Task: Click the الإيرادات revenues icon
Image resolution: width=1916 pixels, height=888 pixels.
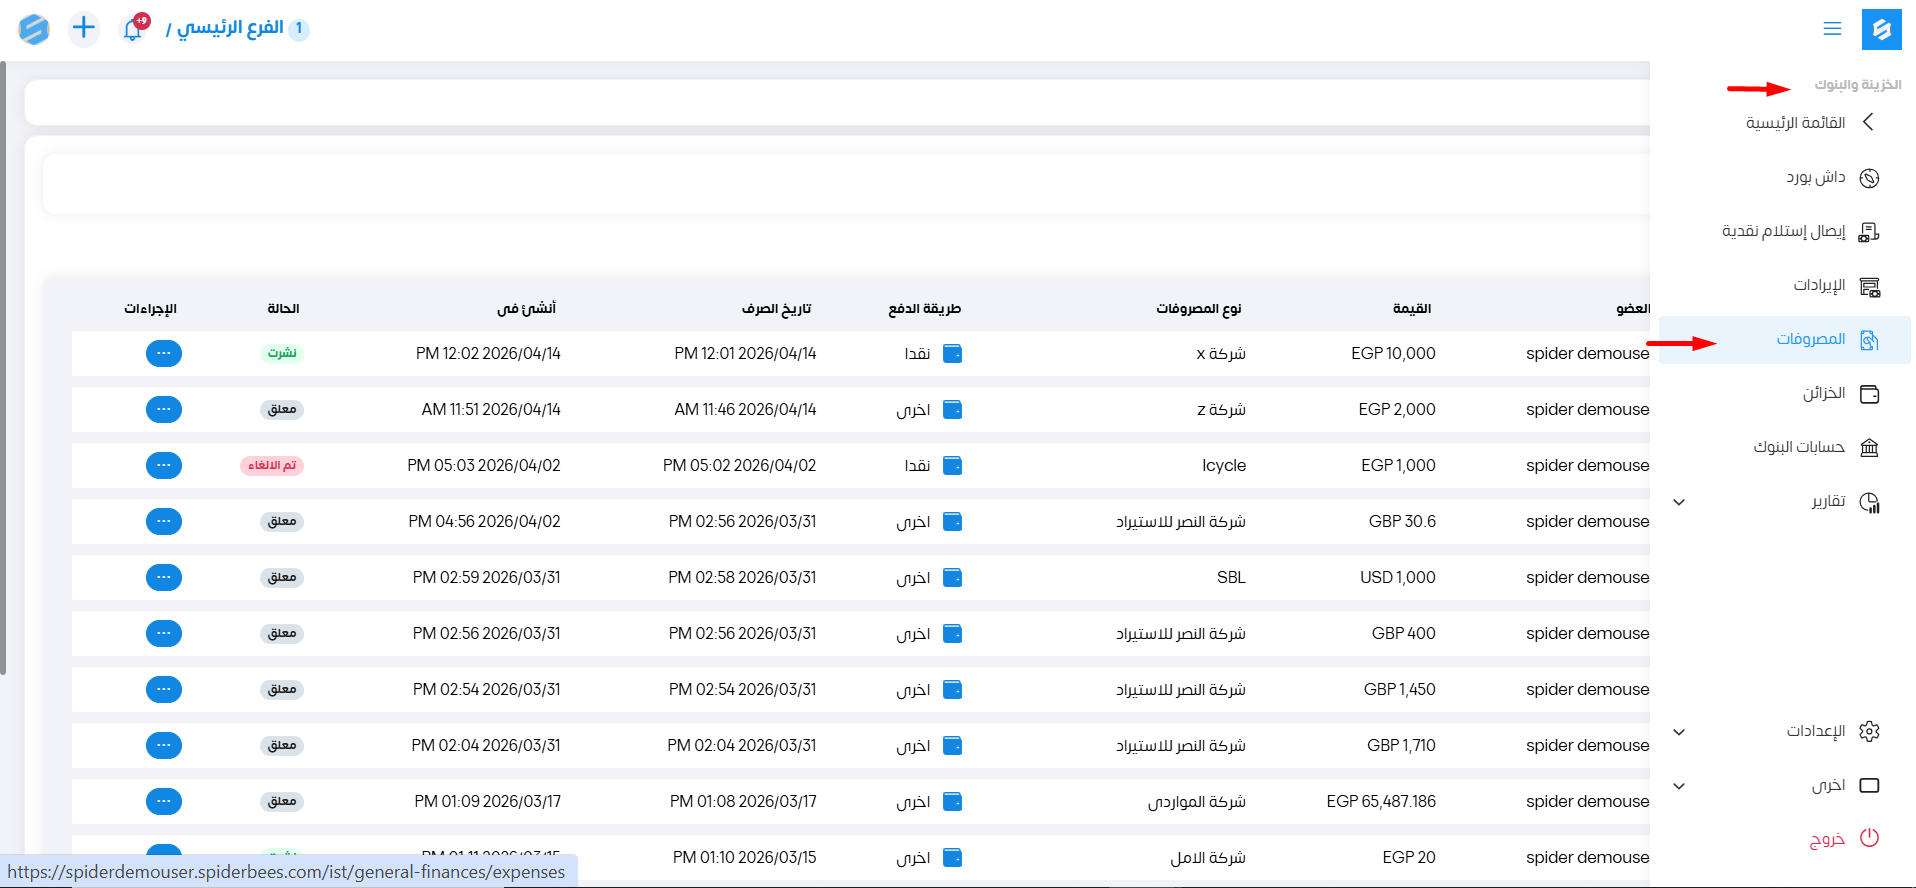Action: pyautogui.click(x=1869, y=286)
